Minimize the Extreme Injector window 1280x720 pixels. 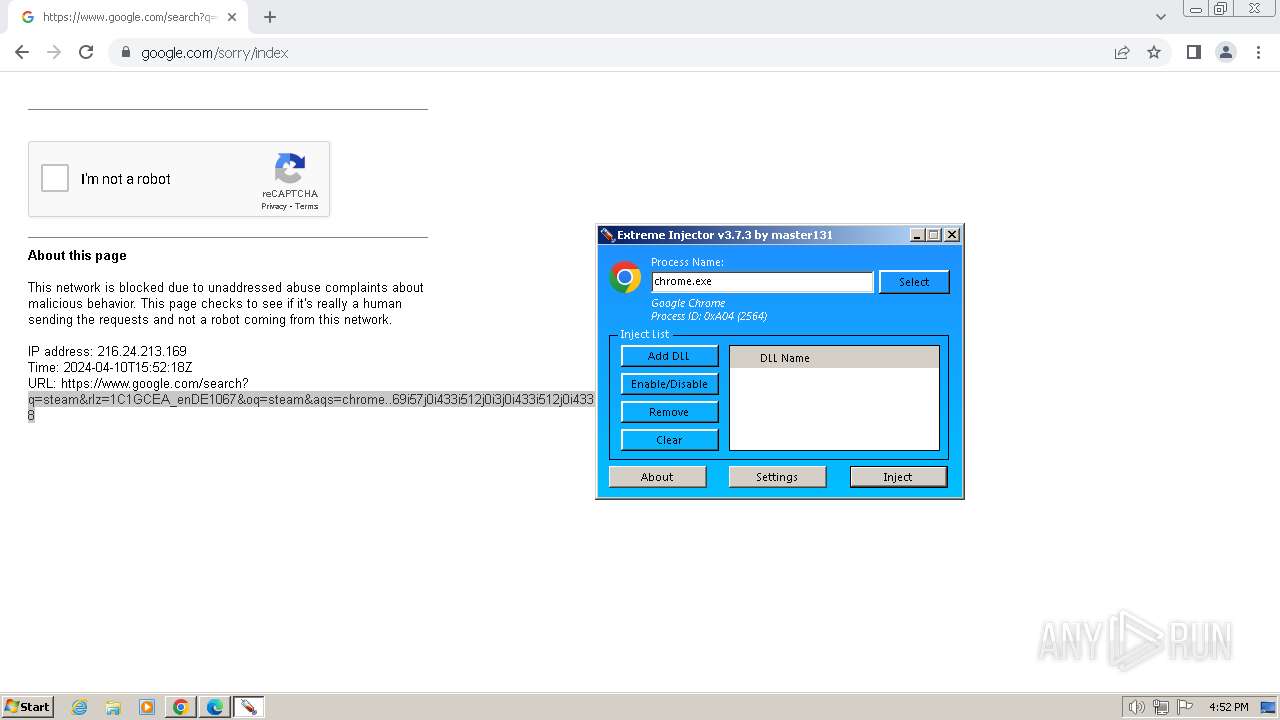point(917,235)
